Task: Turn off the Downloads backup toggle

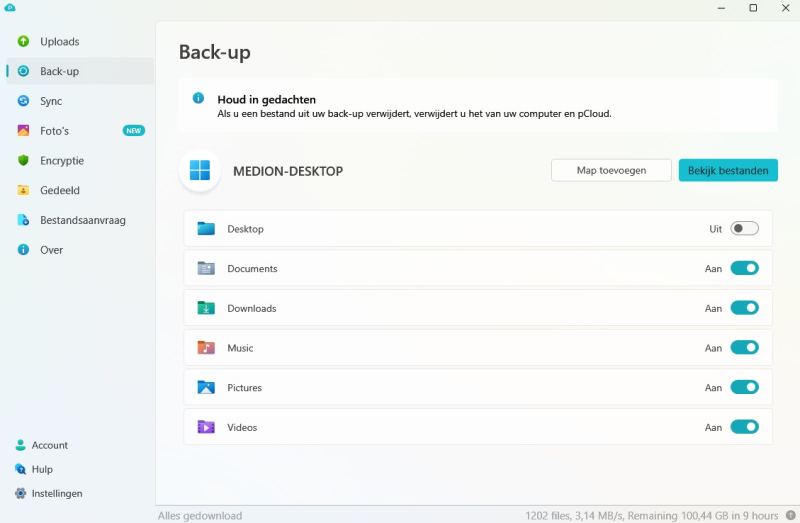Action: (x=744, y=308)
